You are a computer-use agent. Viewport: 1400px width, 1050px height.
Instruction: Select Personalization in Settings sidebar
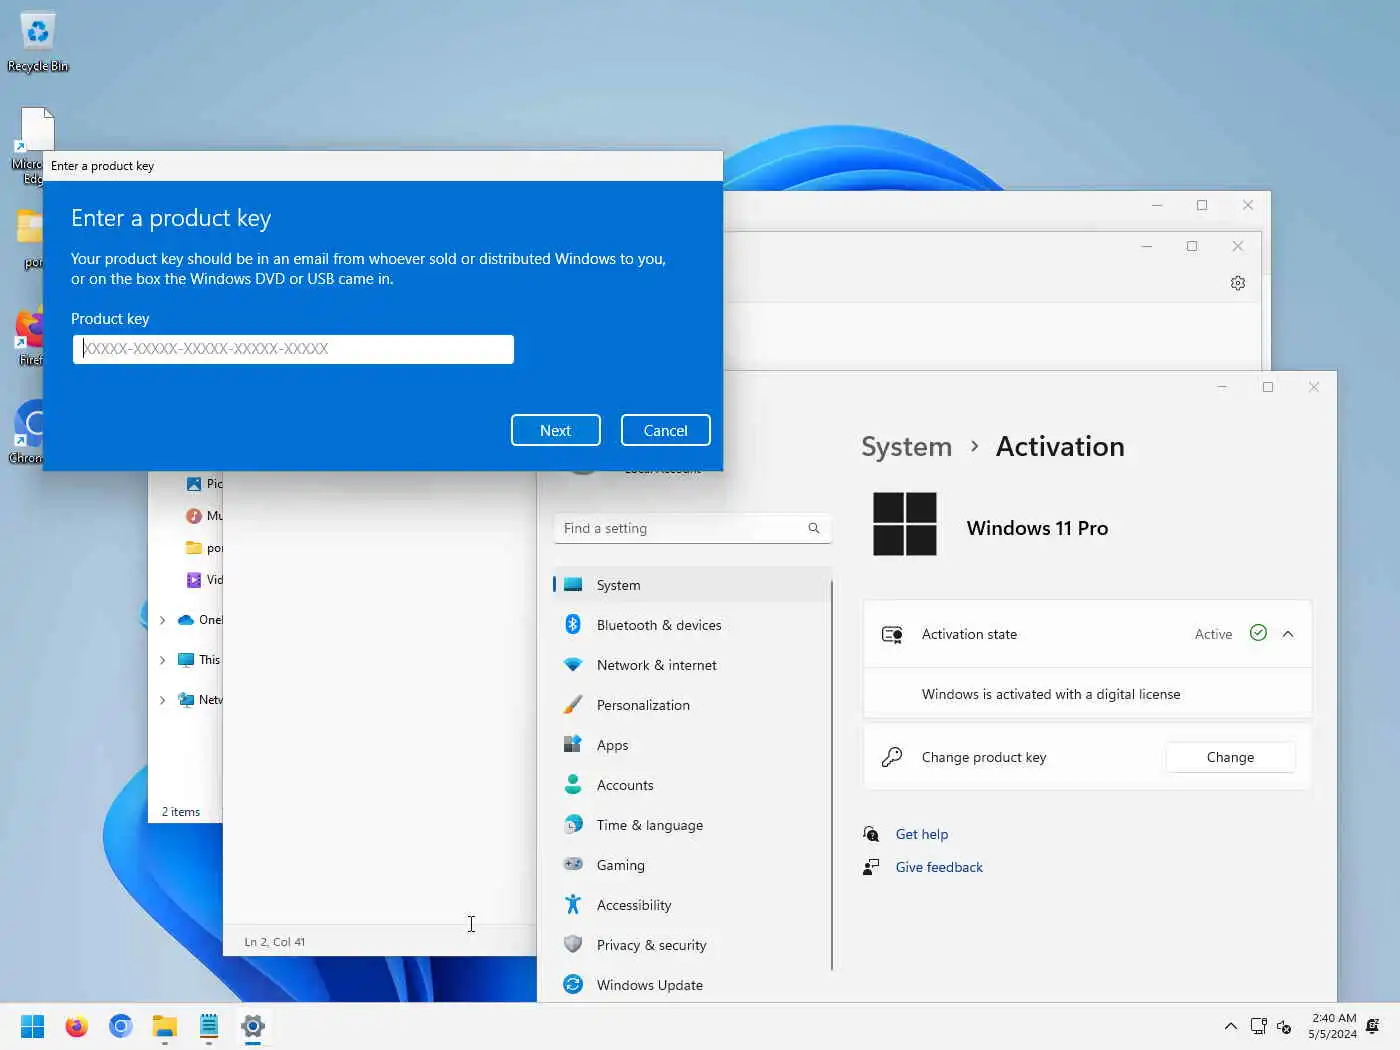pyautogui.click(x=692, y=705)
